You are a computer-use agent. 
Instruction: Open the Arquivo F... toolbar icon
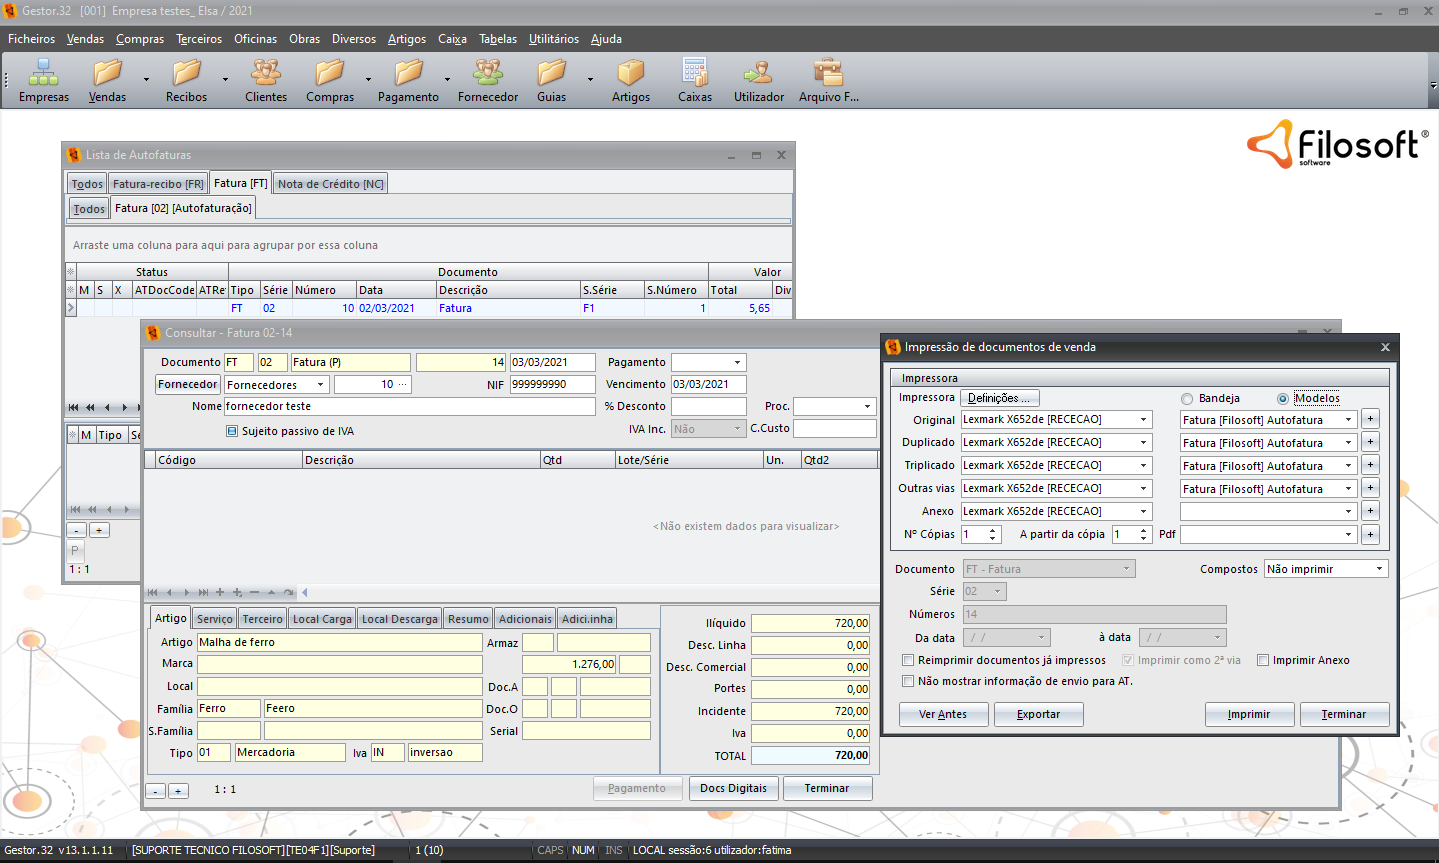coord(828,80)
